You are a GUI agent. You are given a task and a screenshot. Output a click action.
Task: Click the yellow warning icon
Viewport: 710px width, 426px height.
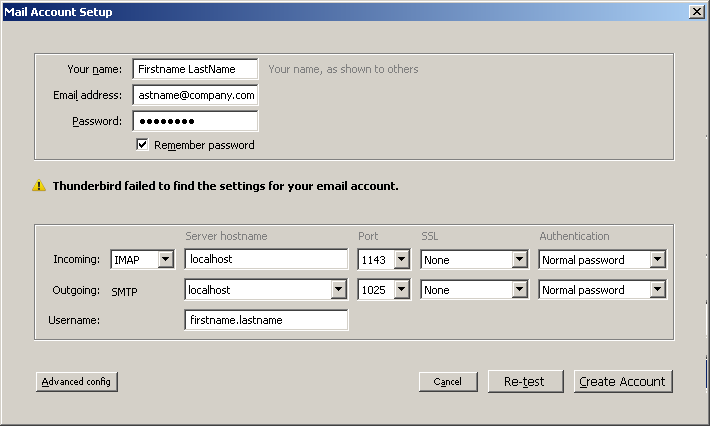click(39, 186)
